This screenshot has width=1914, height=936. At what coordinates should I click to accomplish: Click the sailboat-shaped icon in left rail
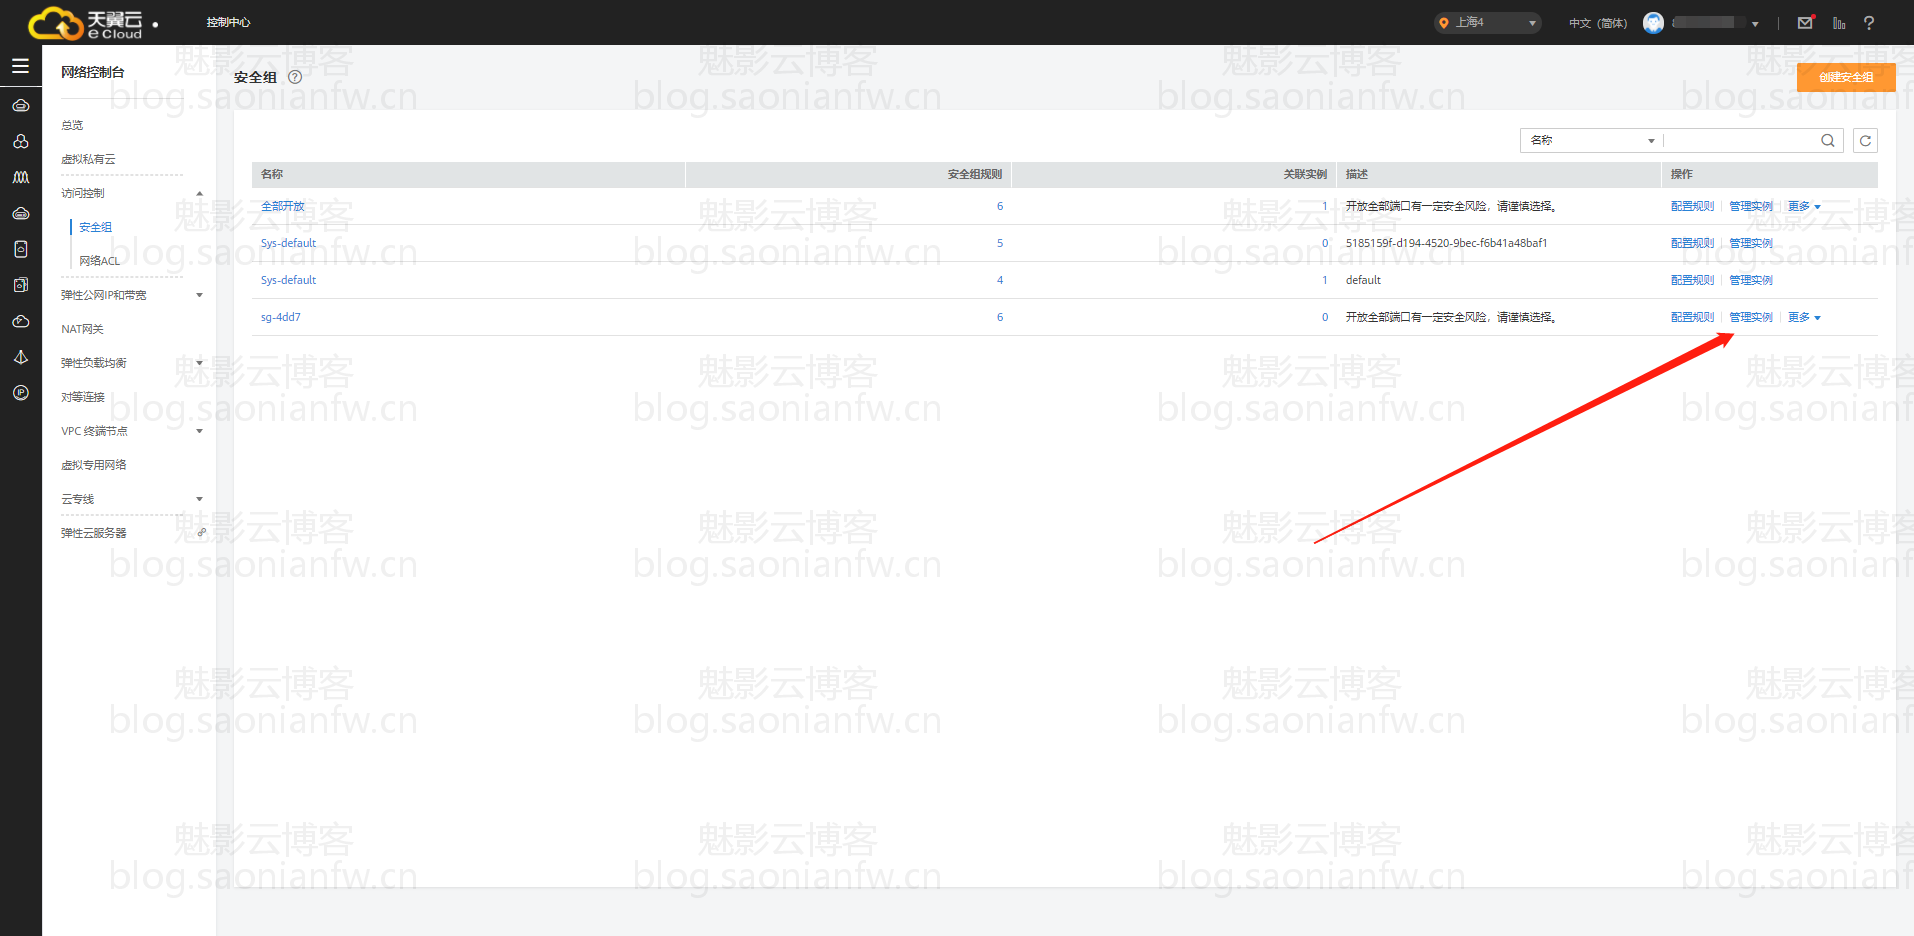[x=20, y=357]
